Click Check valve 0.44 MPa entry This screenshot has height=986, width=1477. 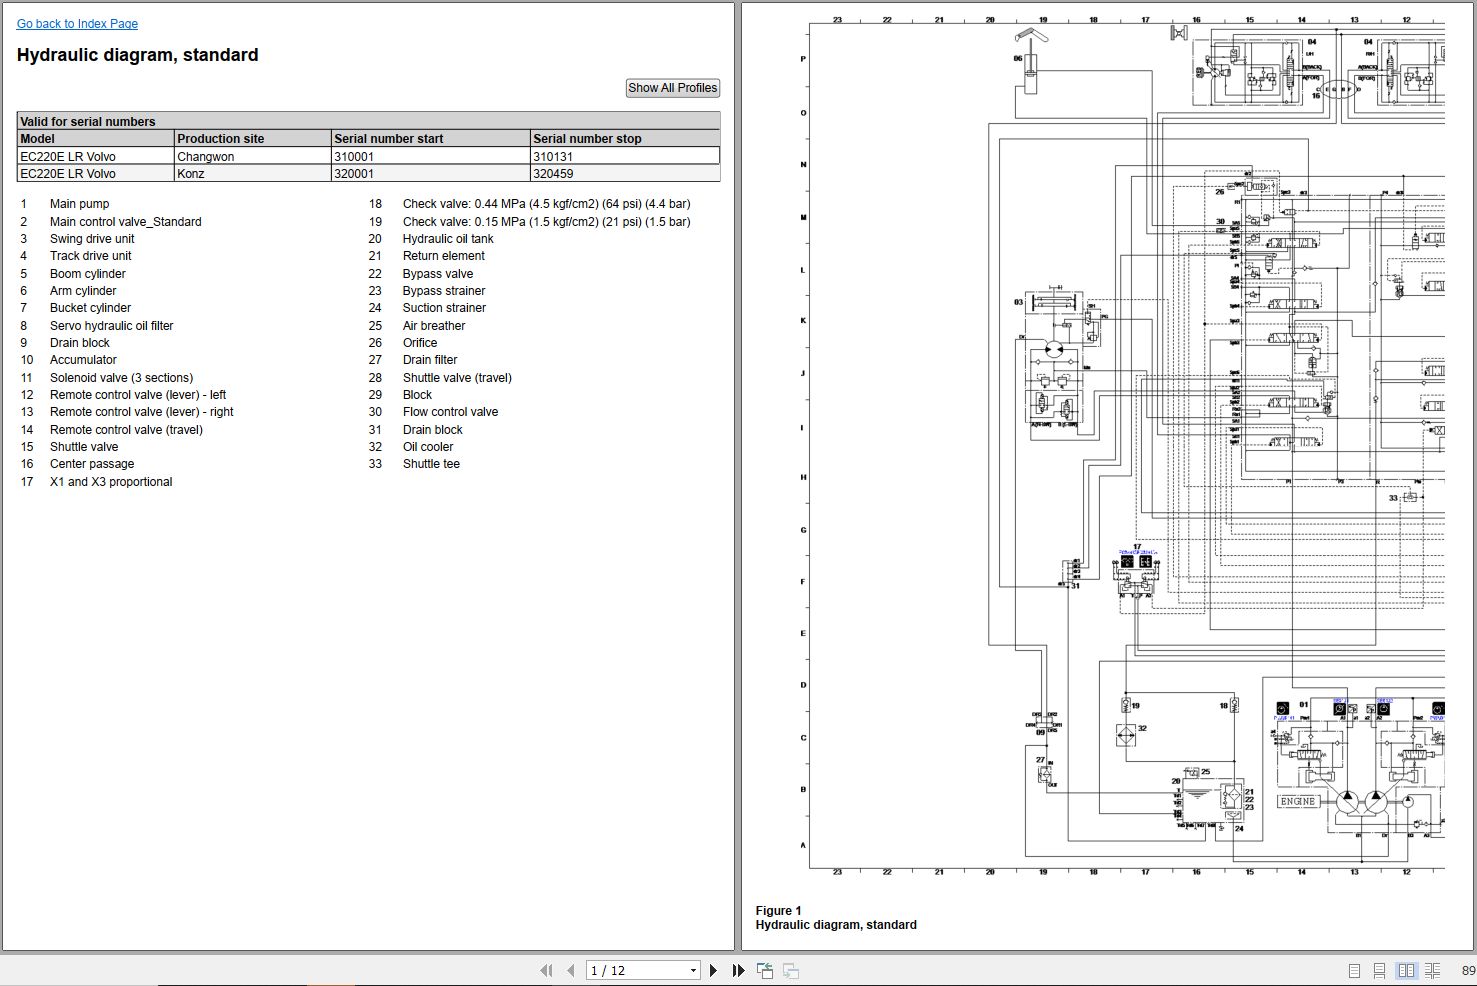point(546,204)
